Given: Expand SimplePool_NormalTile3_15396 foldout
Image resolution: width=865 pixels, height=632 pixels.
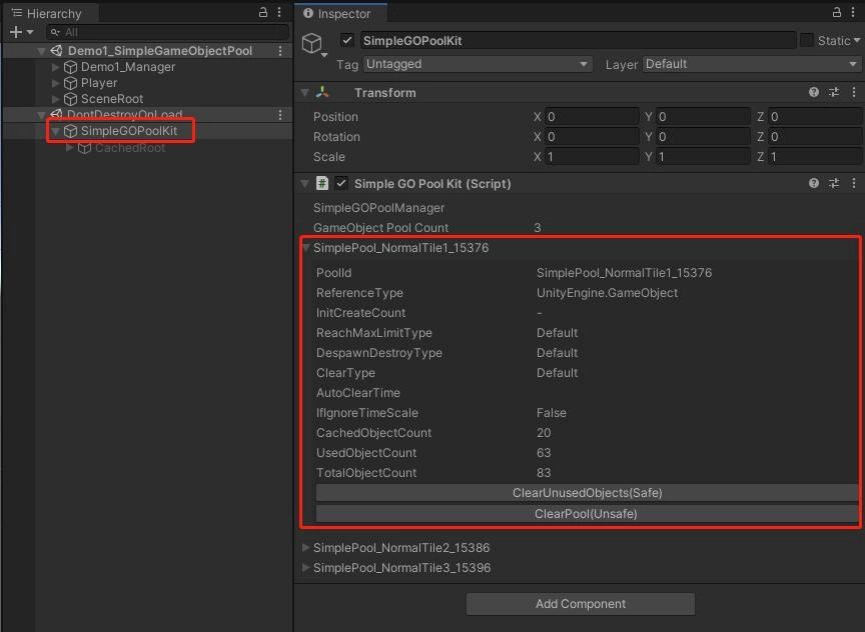Looking at the screenshot, I should (306, 567).
